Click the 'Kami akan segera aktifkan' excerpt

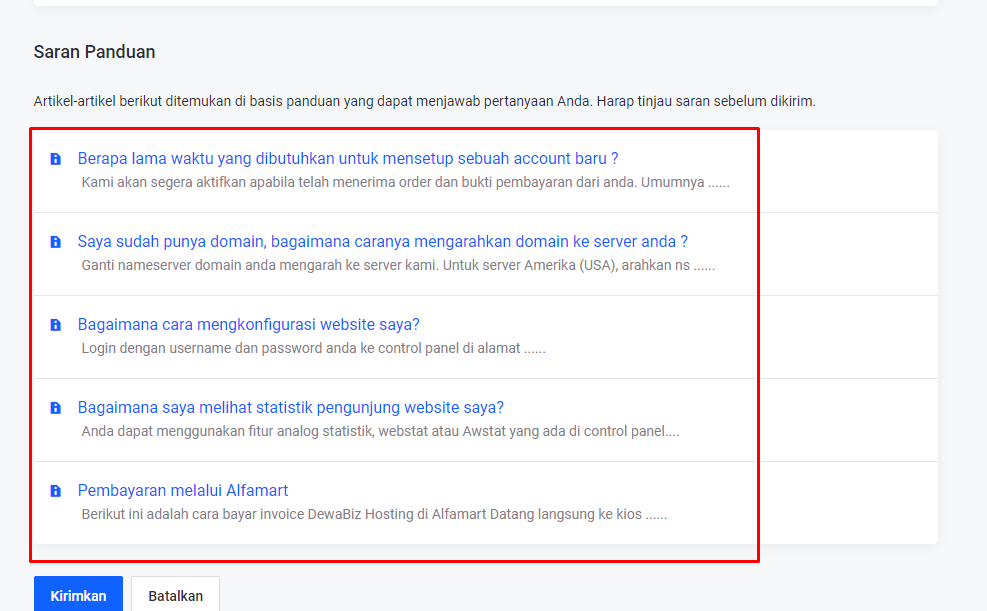coord(405,183)
